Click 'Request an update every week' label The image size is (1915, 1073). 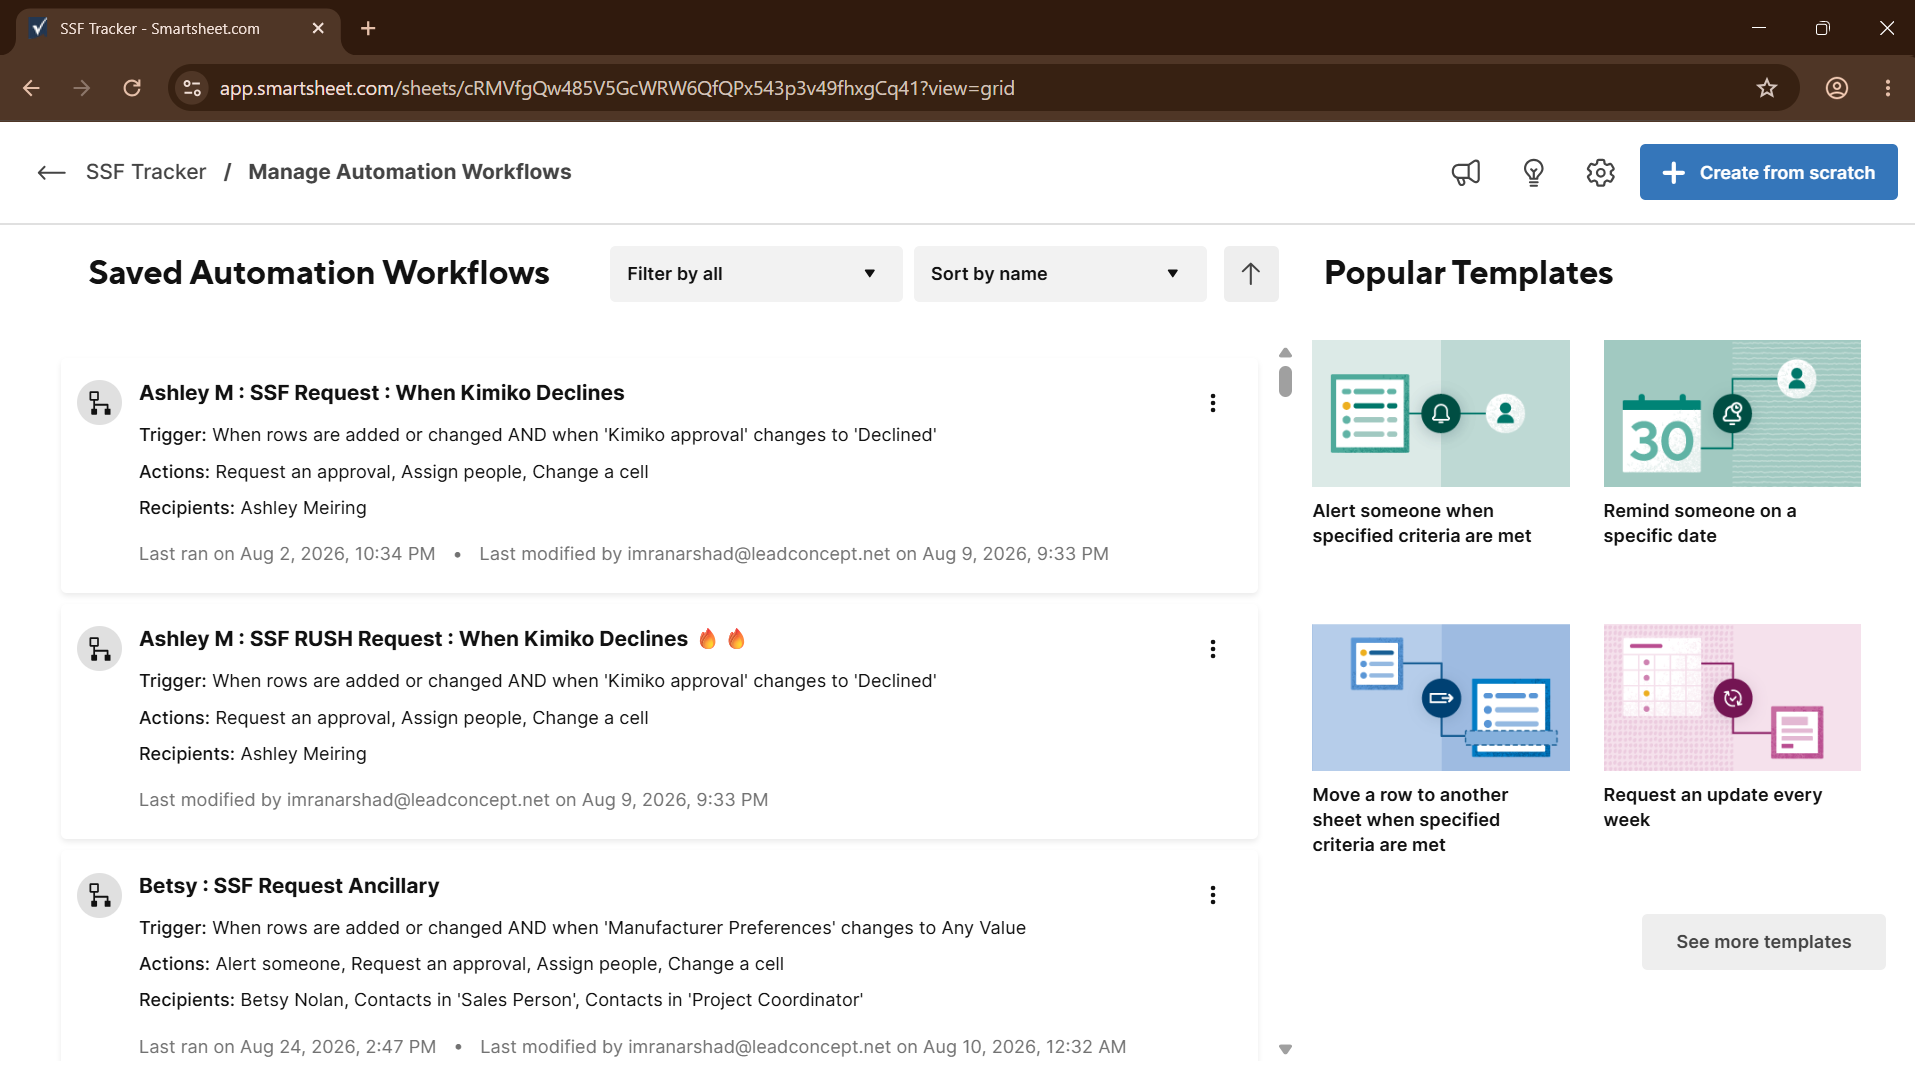click(x=1712, y=807)
